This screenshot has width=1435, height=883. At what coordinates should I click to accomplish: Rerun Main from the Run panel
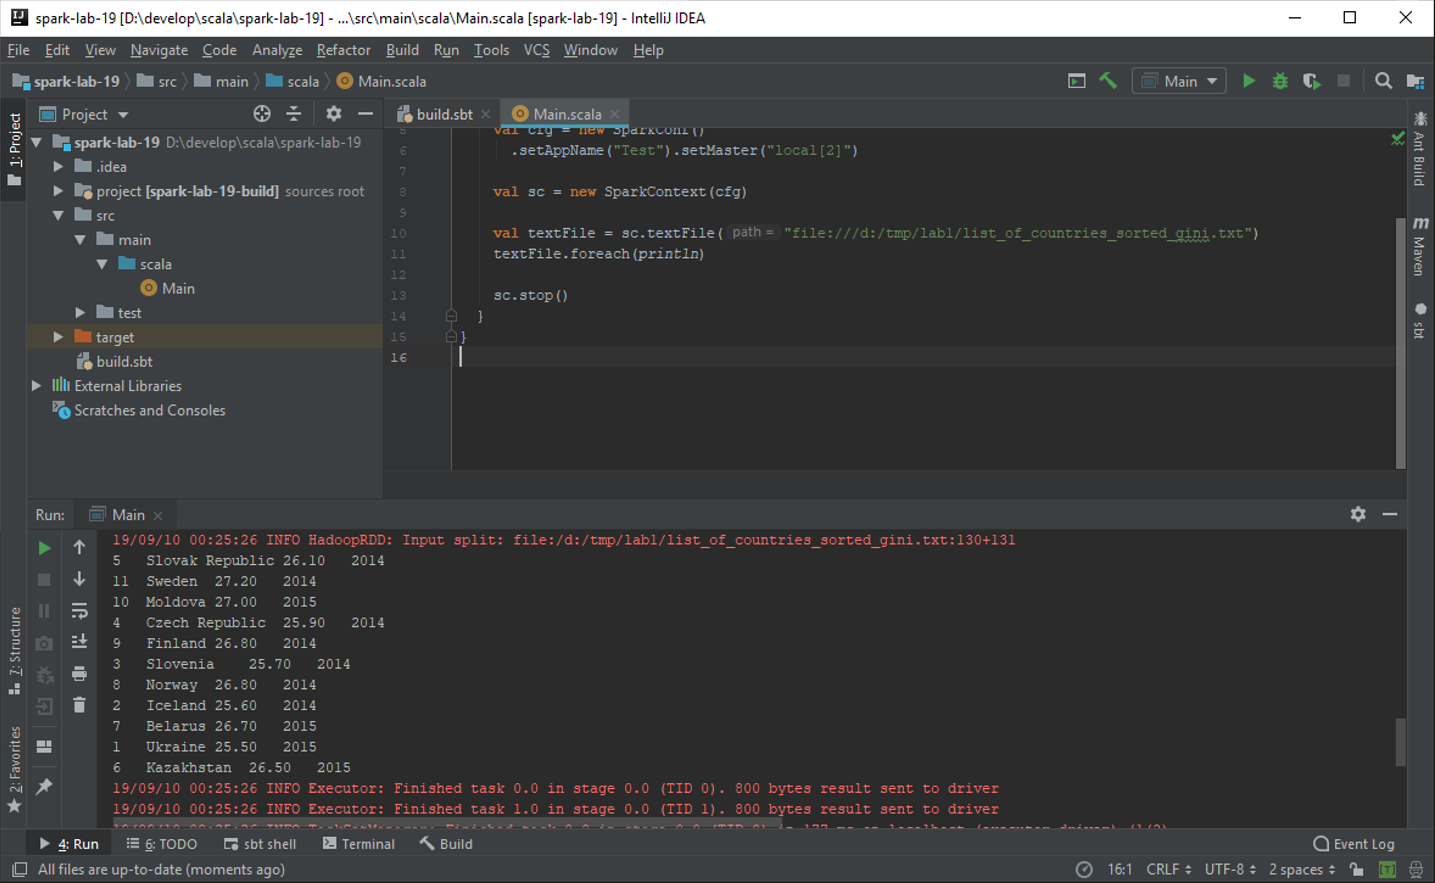44,548
